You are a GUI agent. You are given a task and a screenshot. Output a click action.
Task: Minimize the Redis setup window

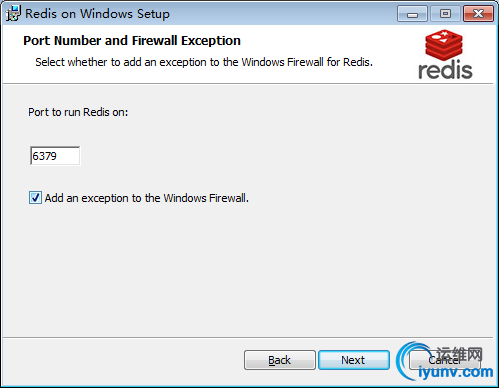(x=412, y=14)
